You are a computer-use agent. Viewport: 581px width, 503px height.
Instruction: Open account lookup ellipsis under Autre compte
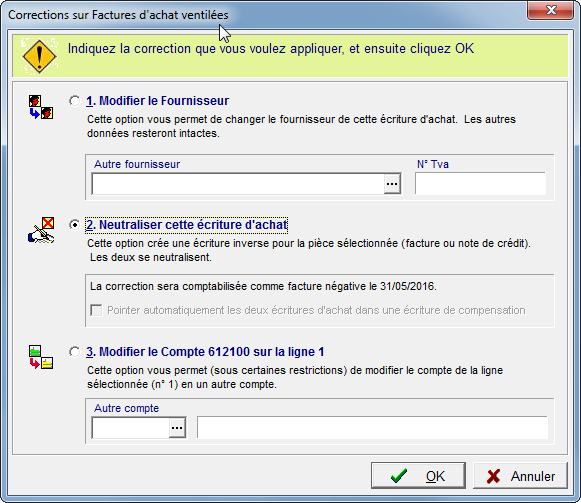tap(177, 428)
